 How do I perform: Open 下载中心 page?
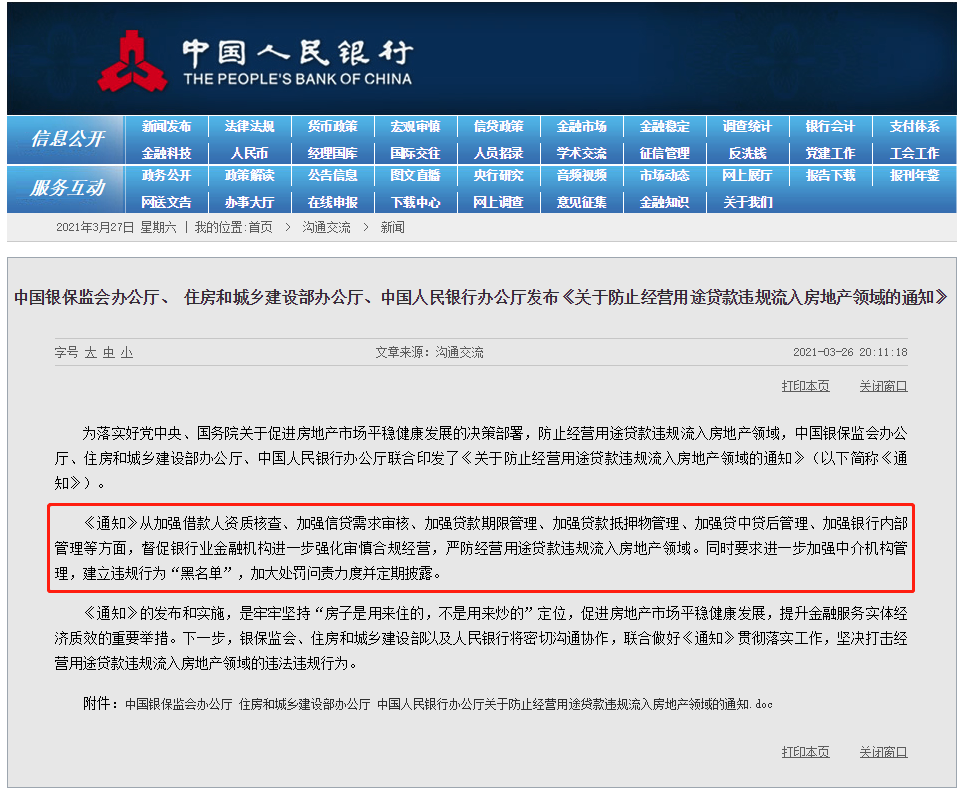tap(416, 202)
